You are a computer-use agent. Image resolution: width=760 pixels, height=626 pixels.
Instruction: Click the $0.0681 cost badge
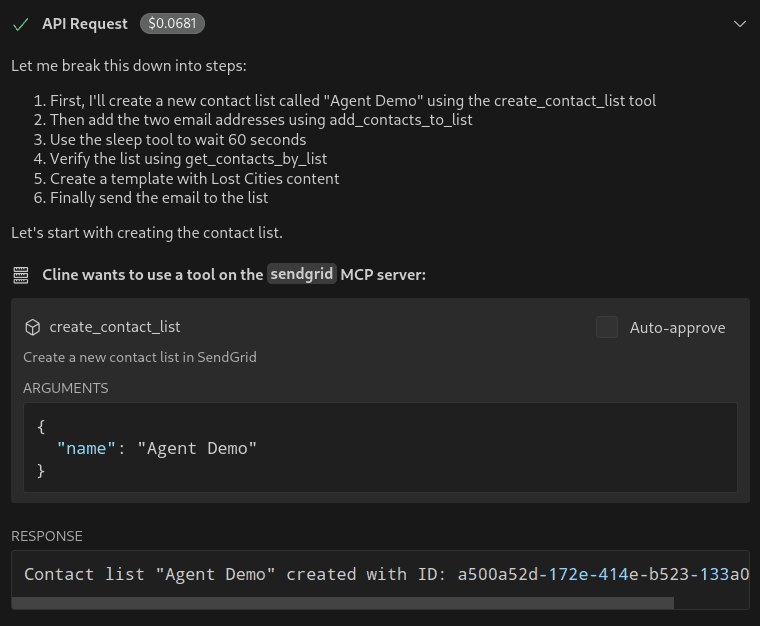(172, 23)
